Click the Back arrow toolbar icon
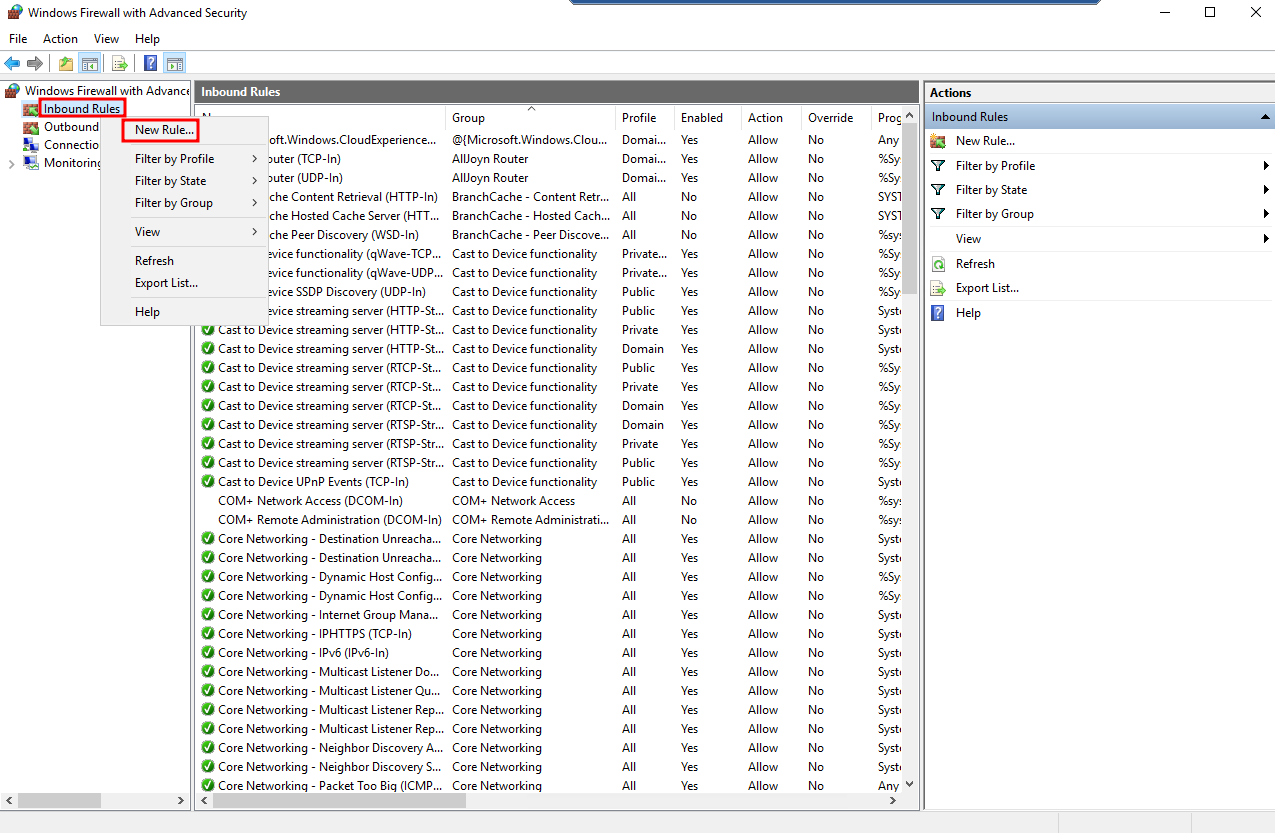 pyautogui.click(x=13, y=64)
